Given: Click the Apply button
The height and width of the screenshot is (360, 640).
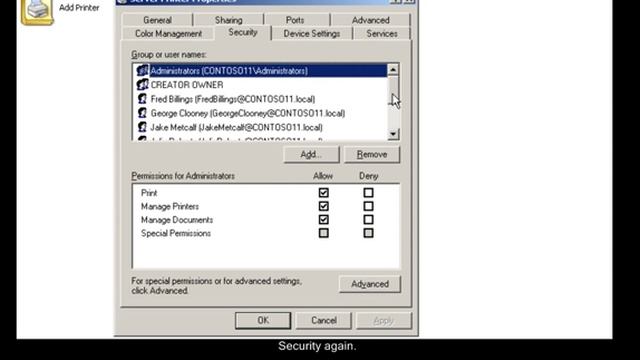Looking at the screenshot, I should (384, 320).
